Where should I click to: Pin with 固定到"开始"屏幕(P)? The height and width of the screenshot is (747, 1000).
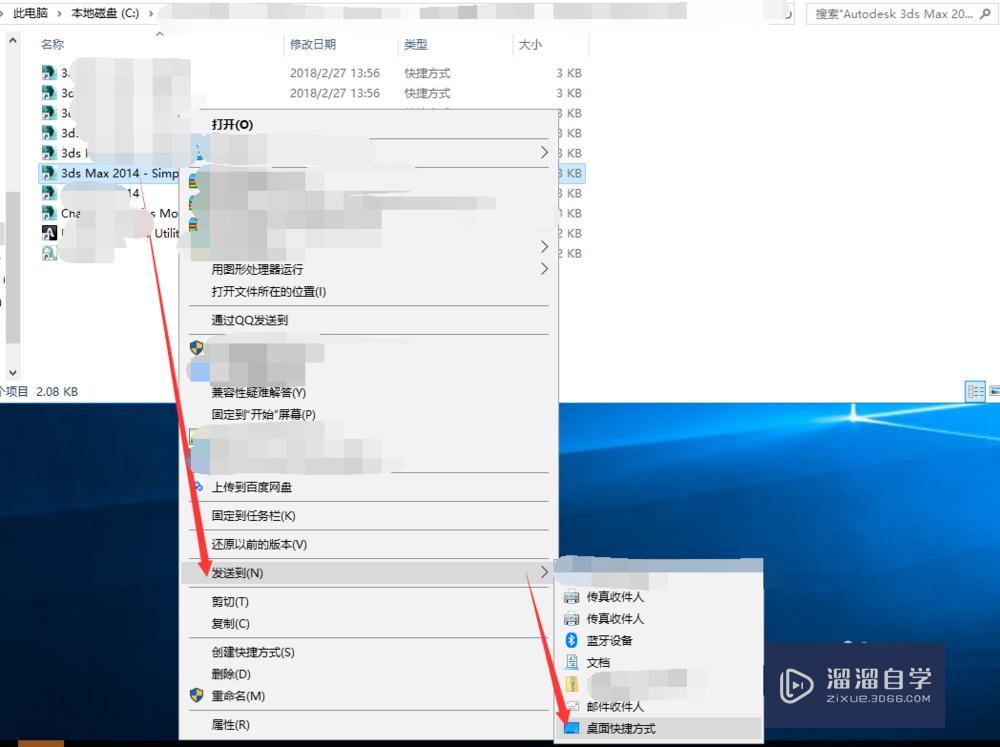tap(263, 414)
